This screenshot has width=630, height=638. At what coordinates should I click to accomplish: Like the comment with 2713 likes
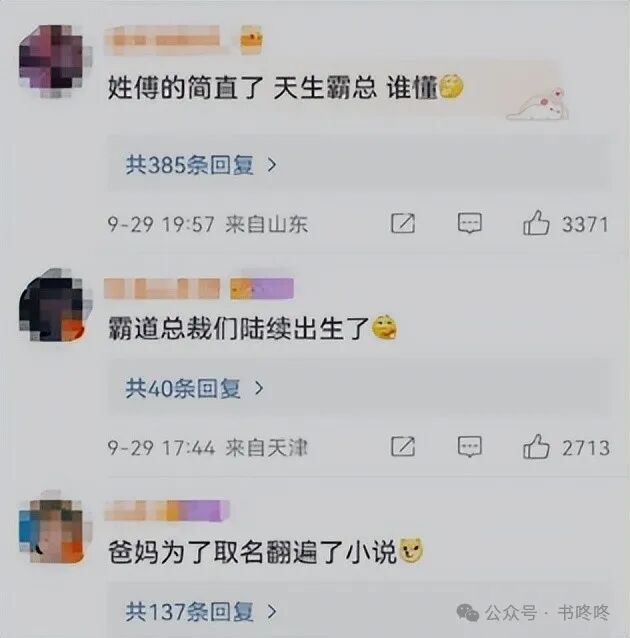click(x=536, y=446)
